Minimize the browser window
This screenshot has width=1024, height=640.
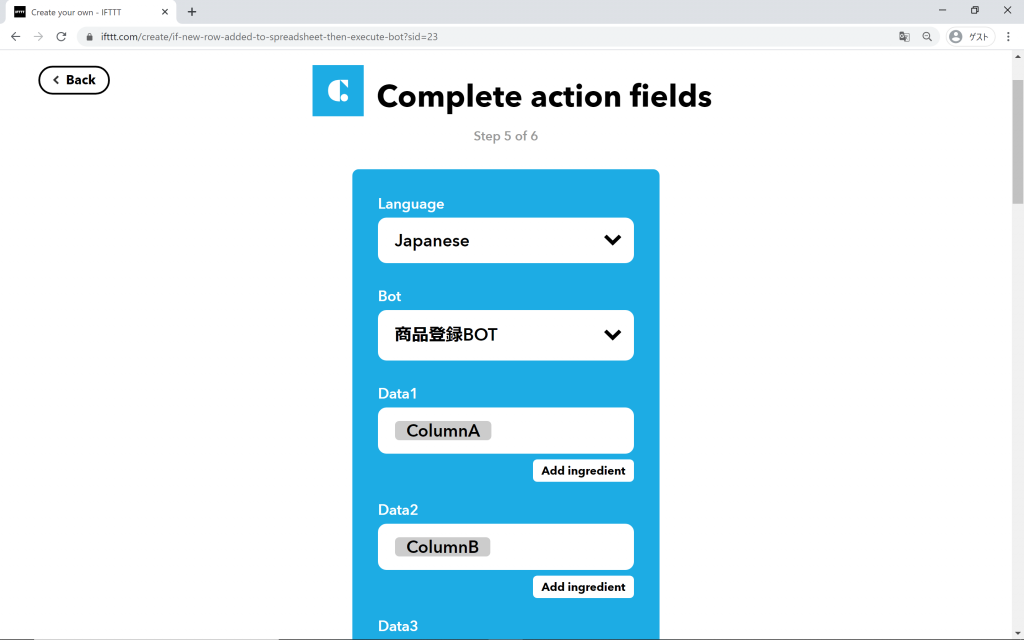coord(942,10)
